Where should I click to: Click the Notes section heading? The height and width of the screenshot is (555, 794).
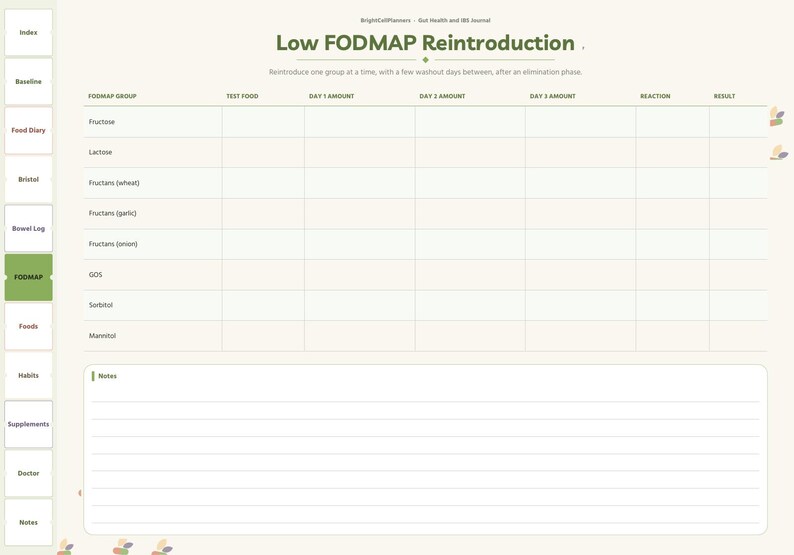[107, 376]
